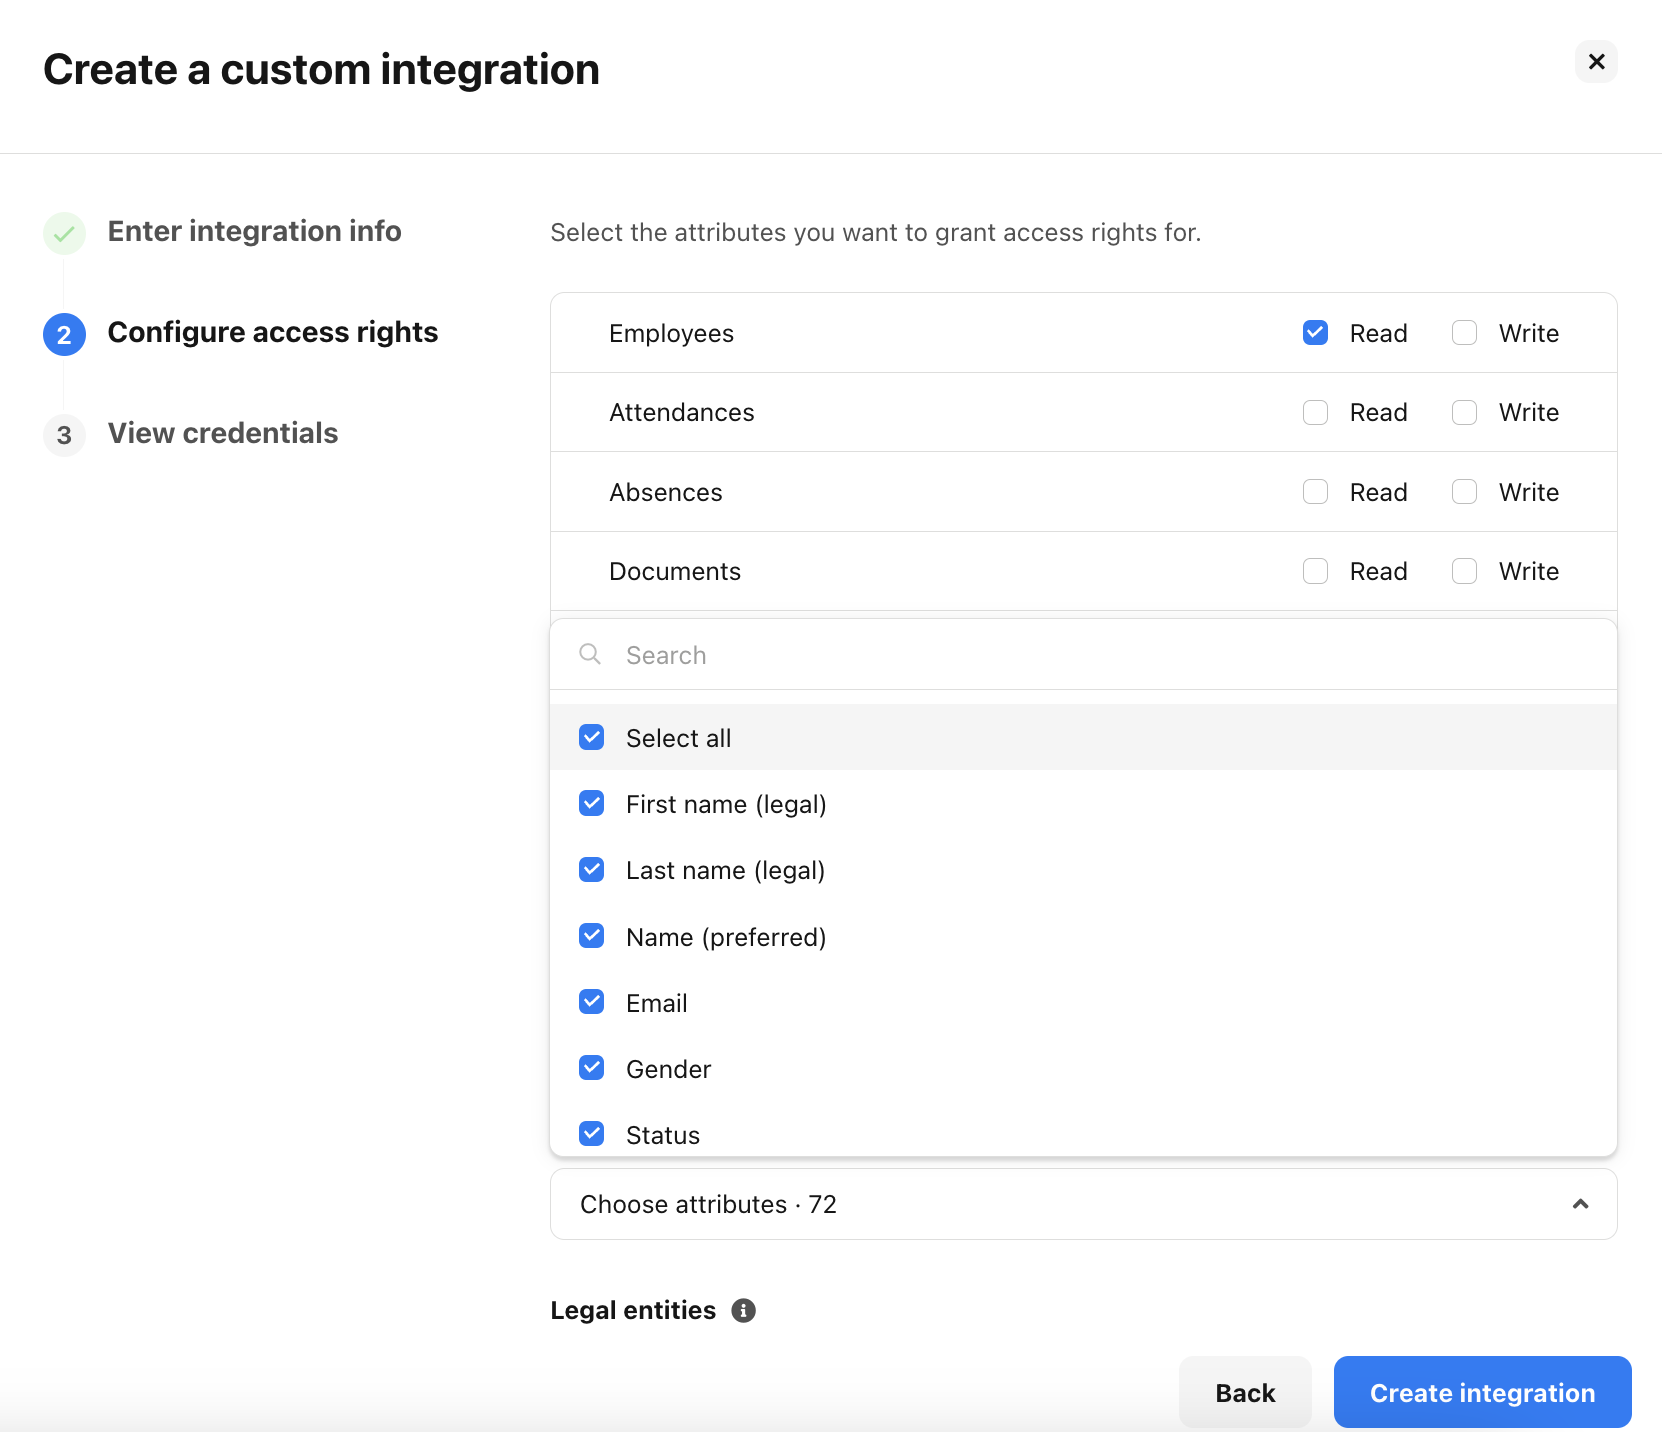
Task: Go to Enter integration info step
Action: (x=254, y=231)
